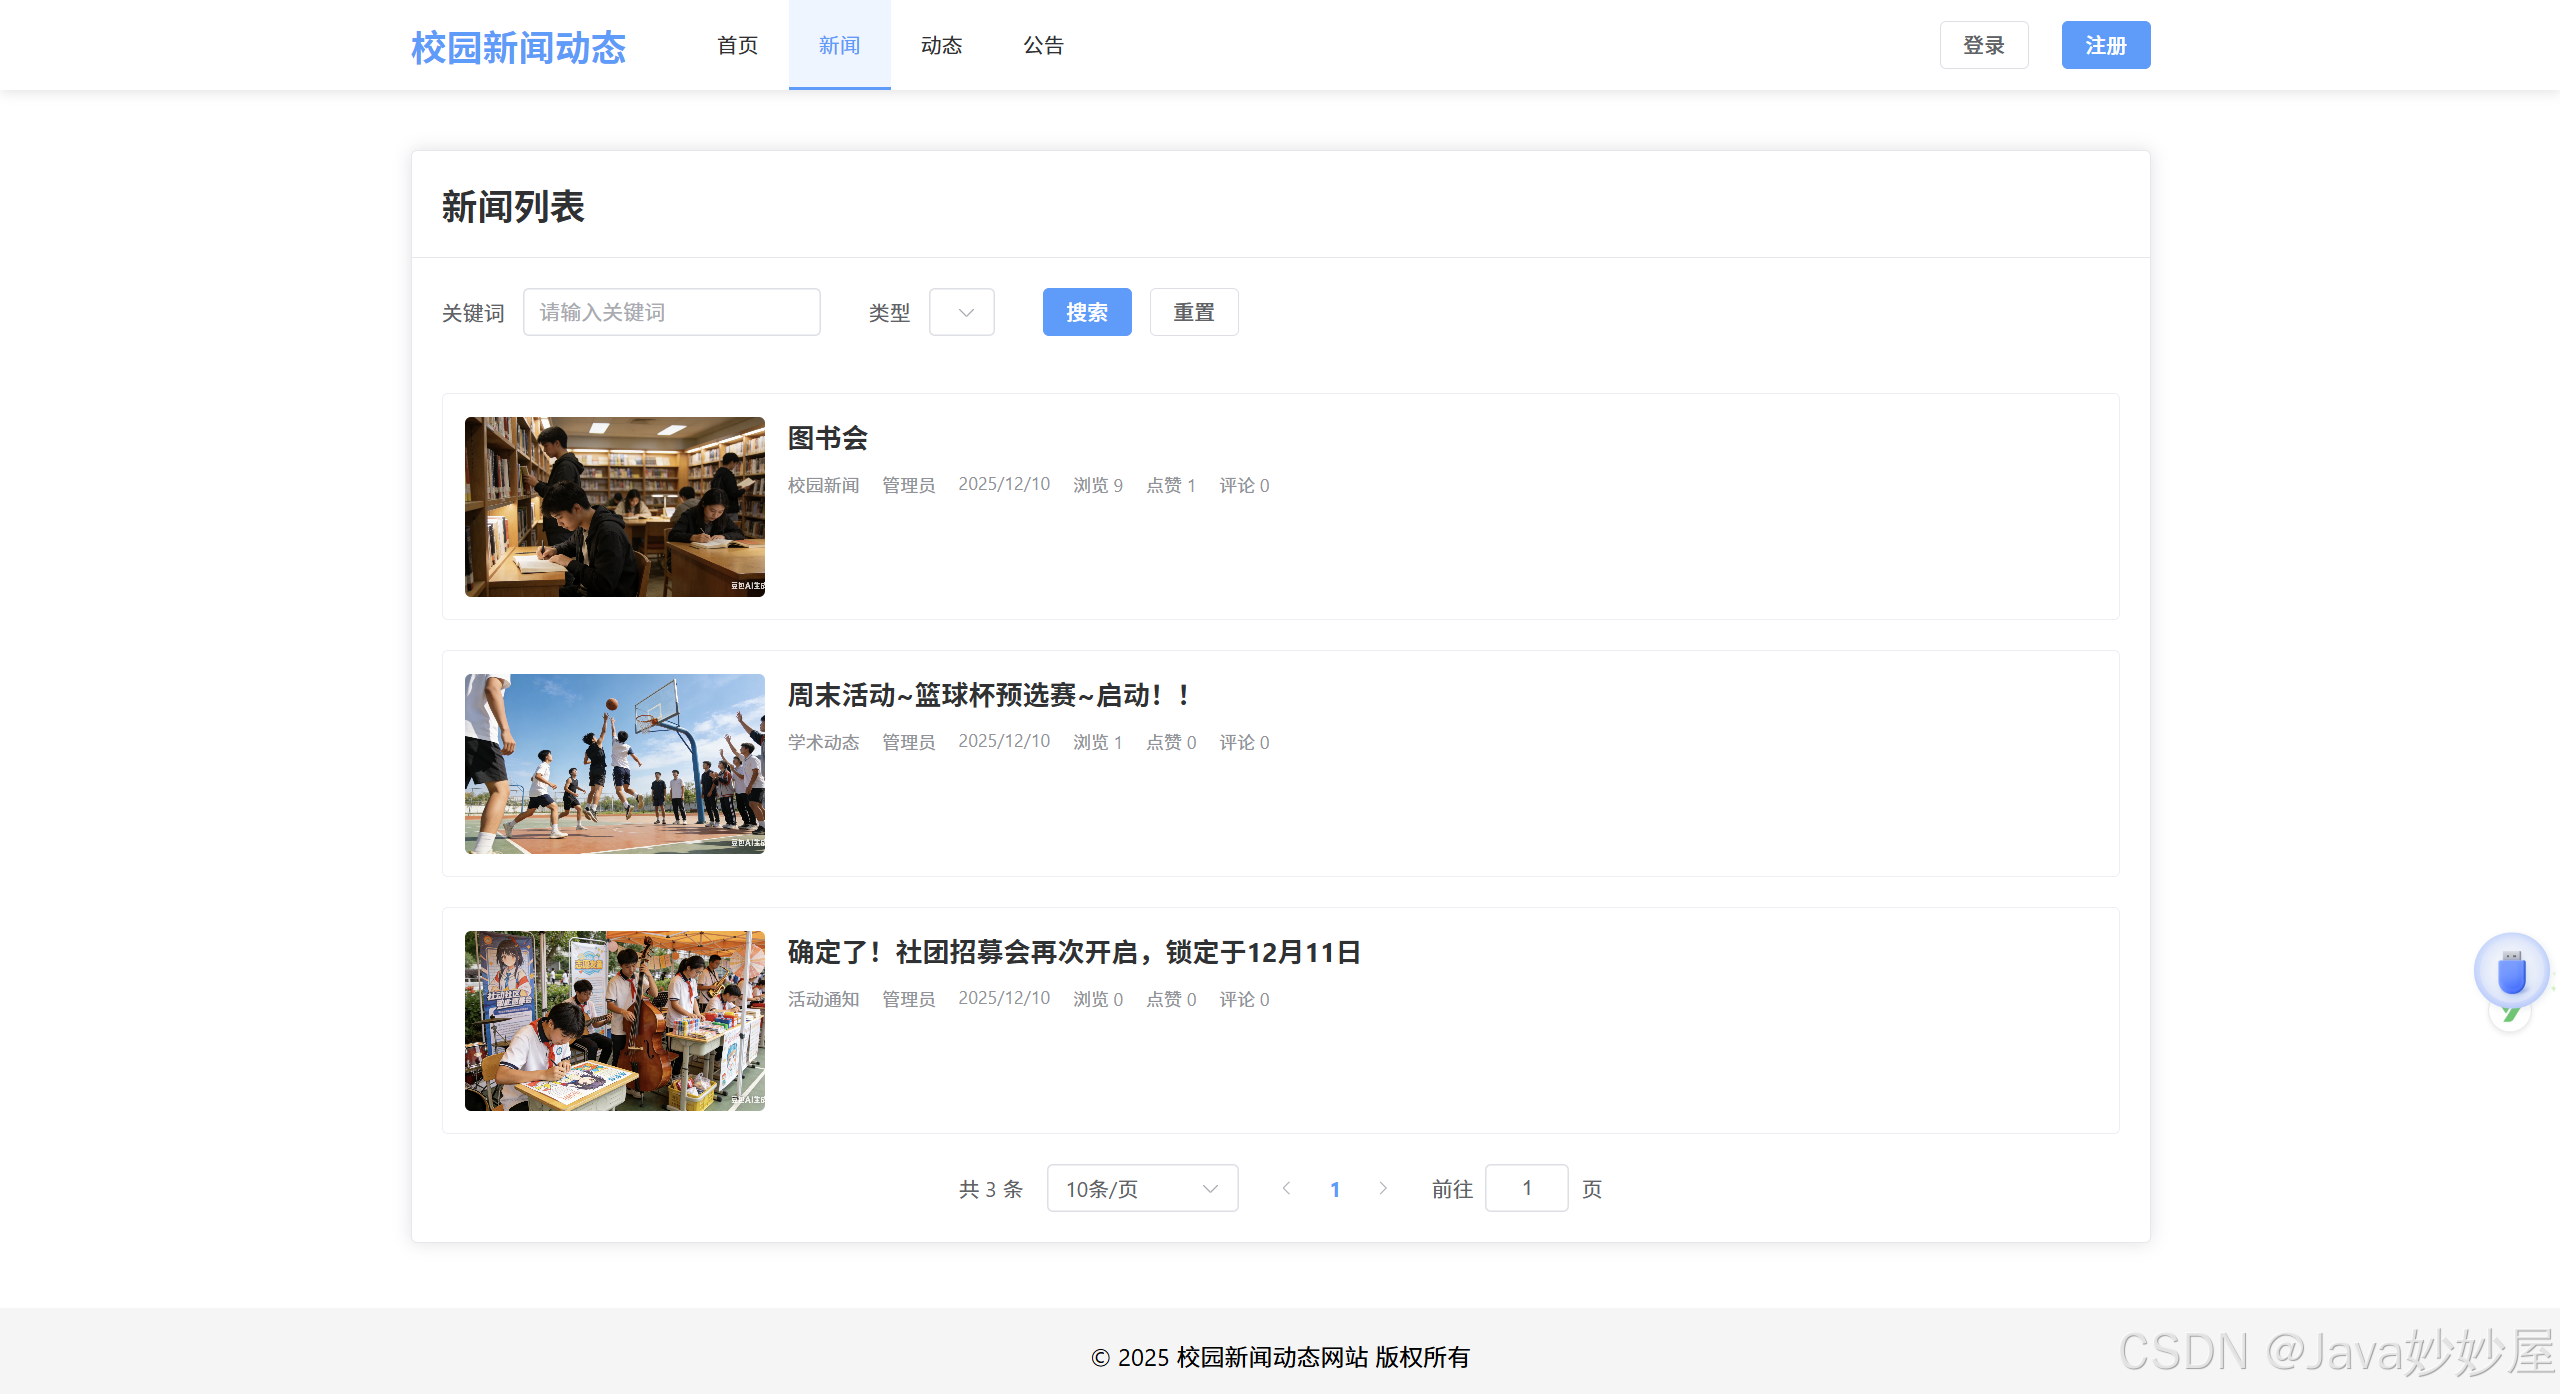Open the 首页 menu item
This screenshot has height=1394, width=2560.
click(x=738, y=45)
